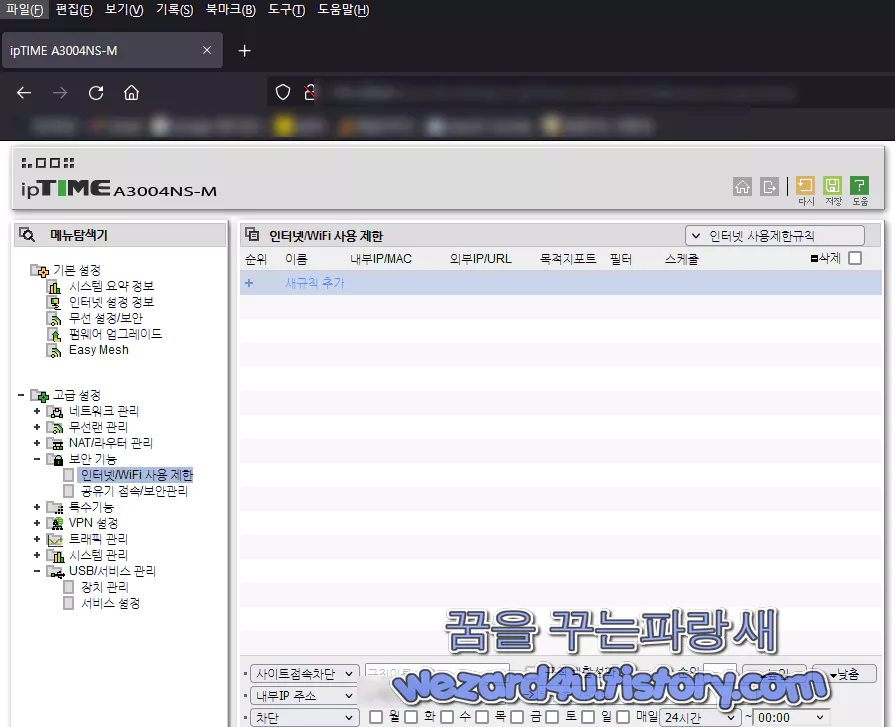Check the 월 (Monday) checkbox
Screen dimensions: 895x727
click(x=376, y=717)
